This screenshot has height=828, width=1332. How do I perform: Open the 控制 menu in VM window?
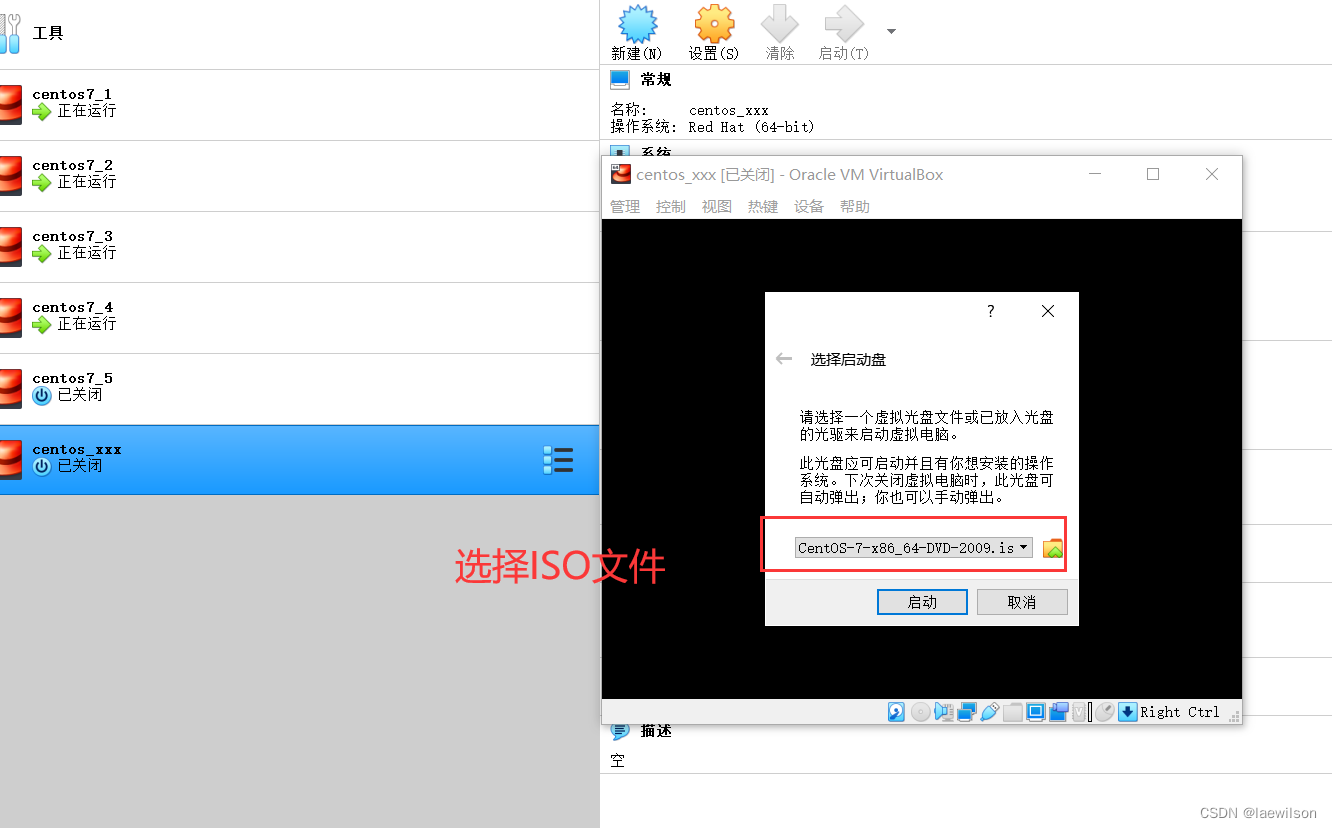[x=671, y=206]
